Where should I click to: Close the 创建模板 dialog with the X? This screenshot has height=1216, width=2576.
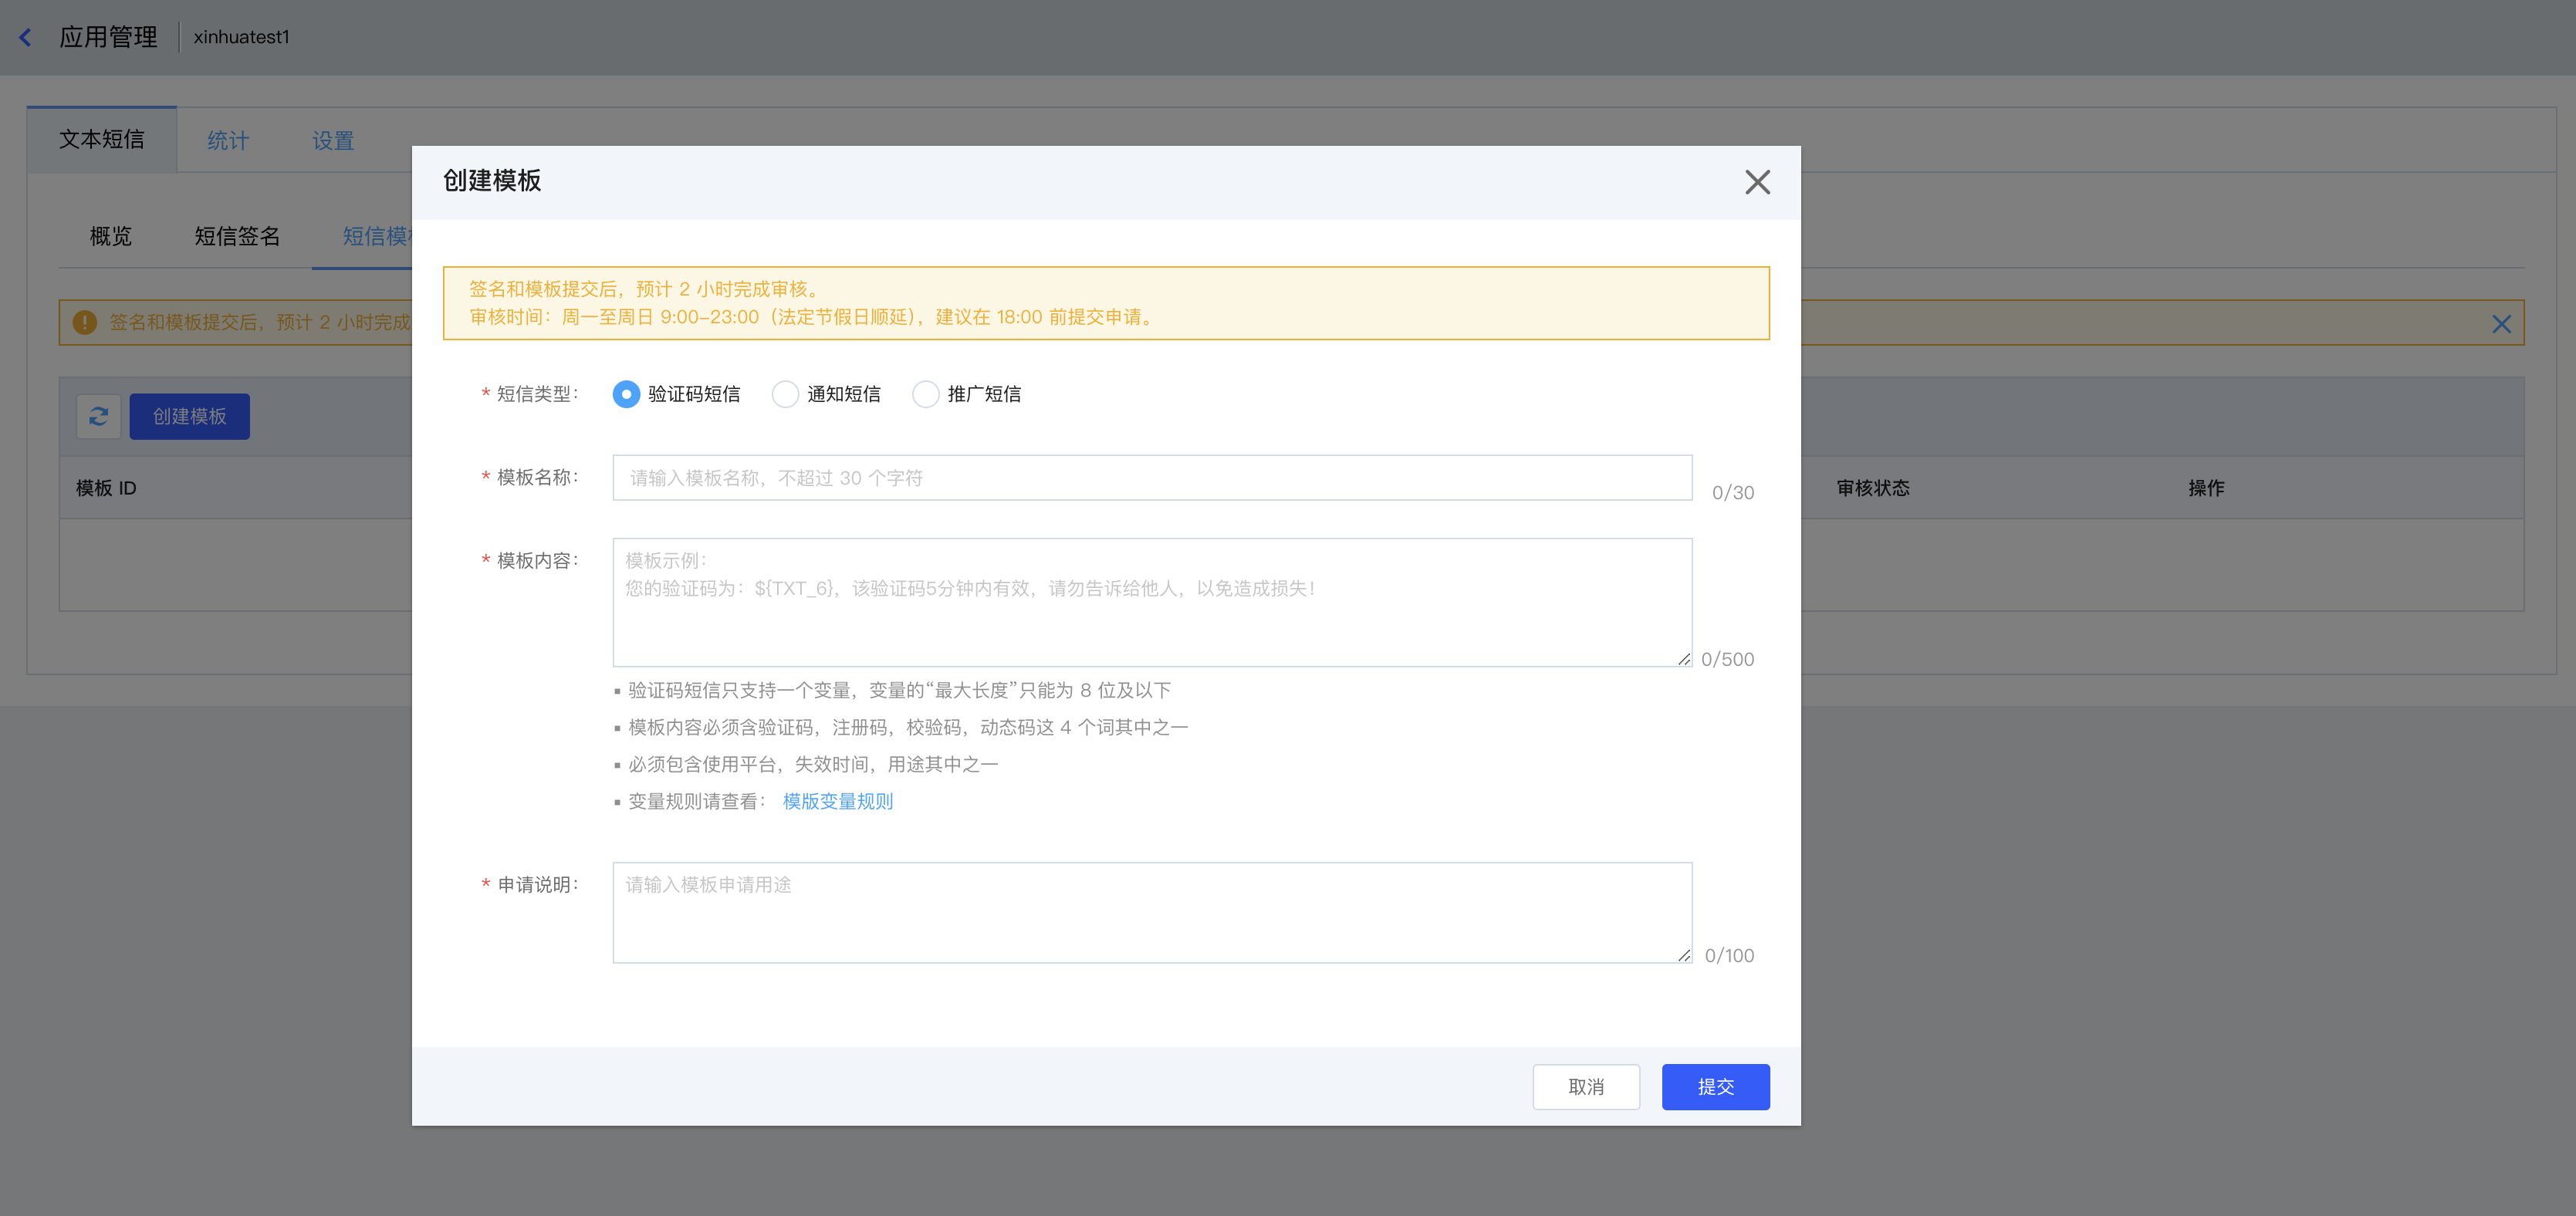1757,182
